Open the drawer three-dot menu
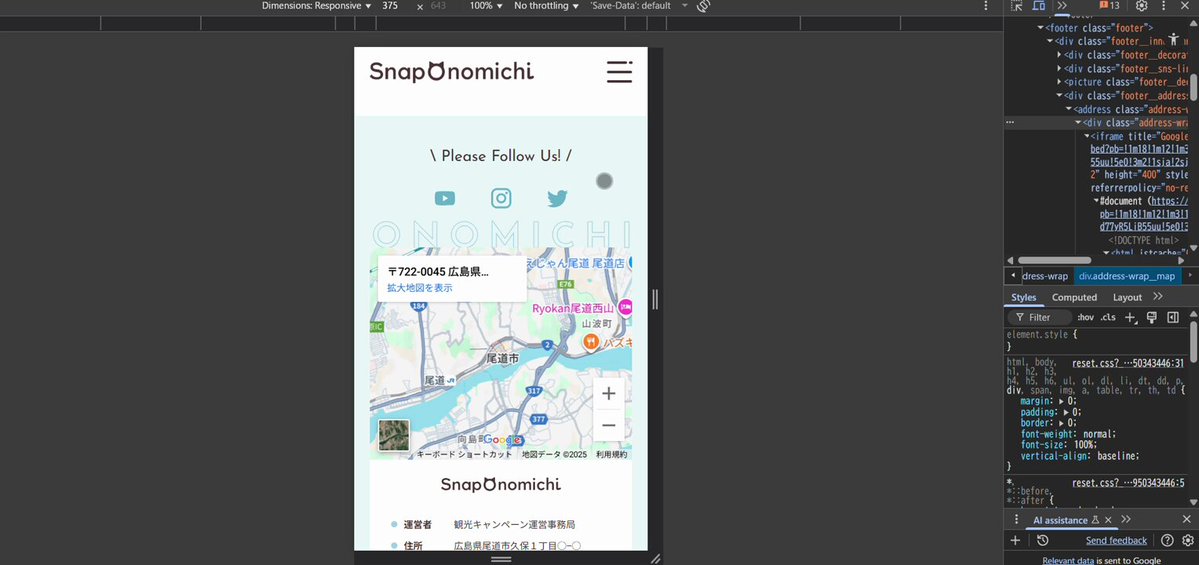 coord(1016,519)
